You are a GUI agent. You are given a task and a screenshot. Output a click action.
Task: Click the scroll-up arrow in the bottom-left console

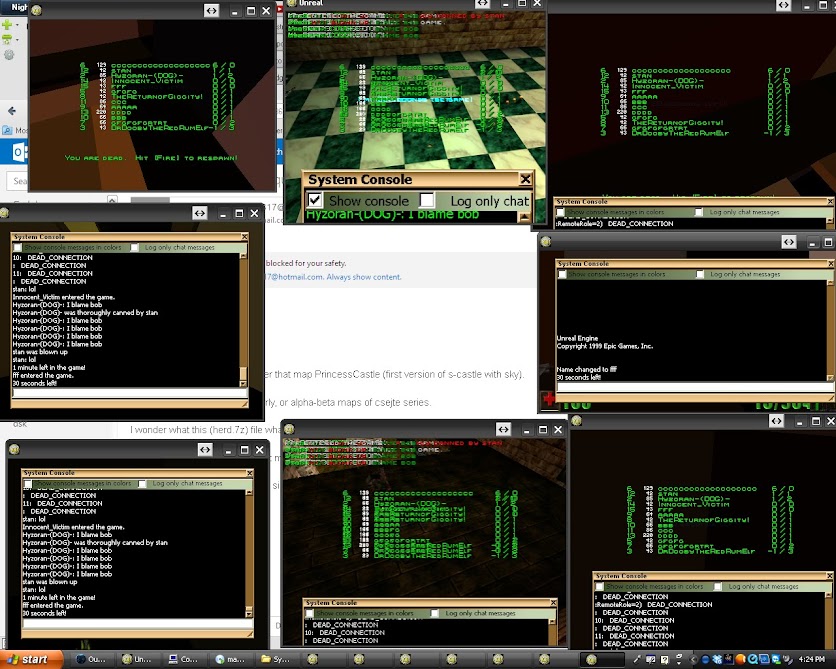[248, 493]
